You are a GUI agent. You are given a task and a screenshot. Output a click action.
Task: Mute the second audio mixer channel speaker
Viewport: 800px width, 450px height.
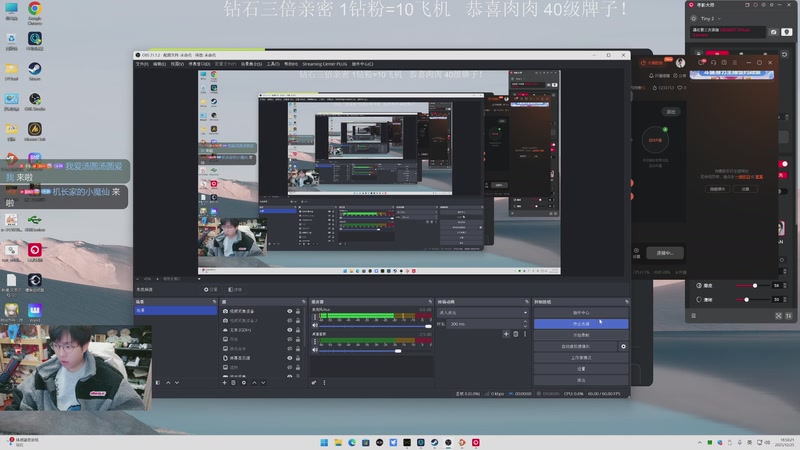point(315,350)
